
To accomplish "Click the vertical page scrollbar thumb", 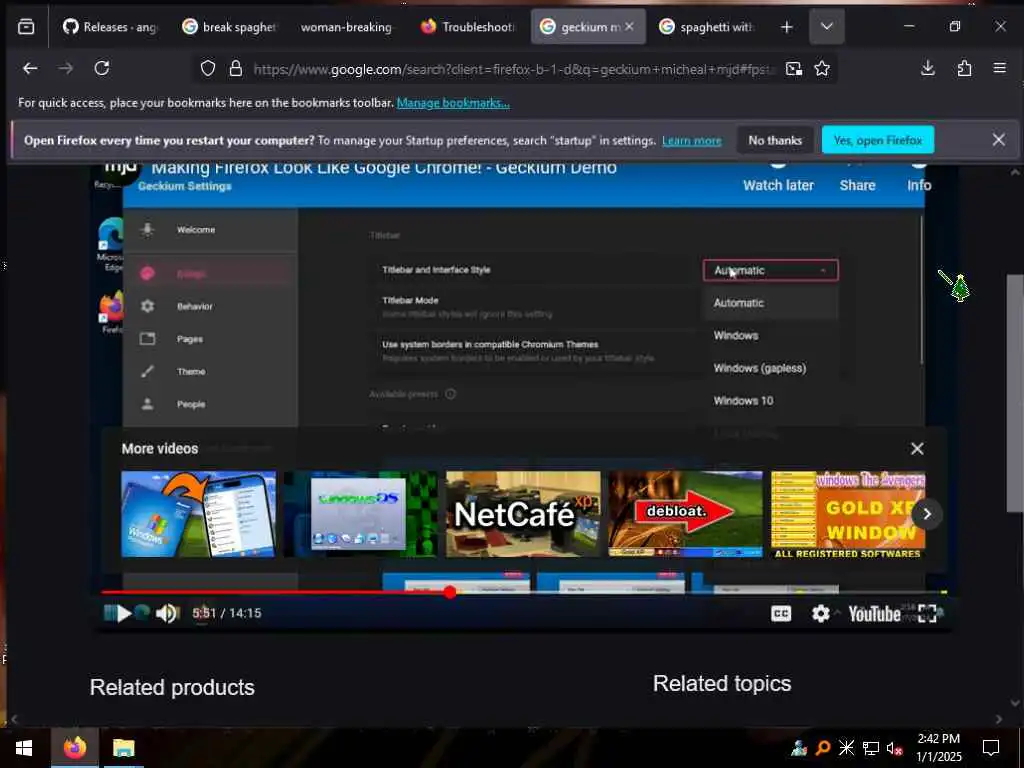I will (x=1014, y=393).
